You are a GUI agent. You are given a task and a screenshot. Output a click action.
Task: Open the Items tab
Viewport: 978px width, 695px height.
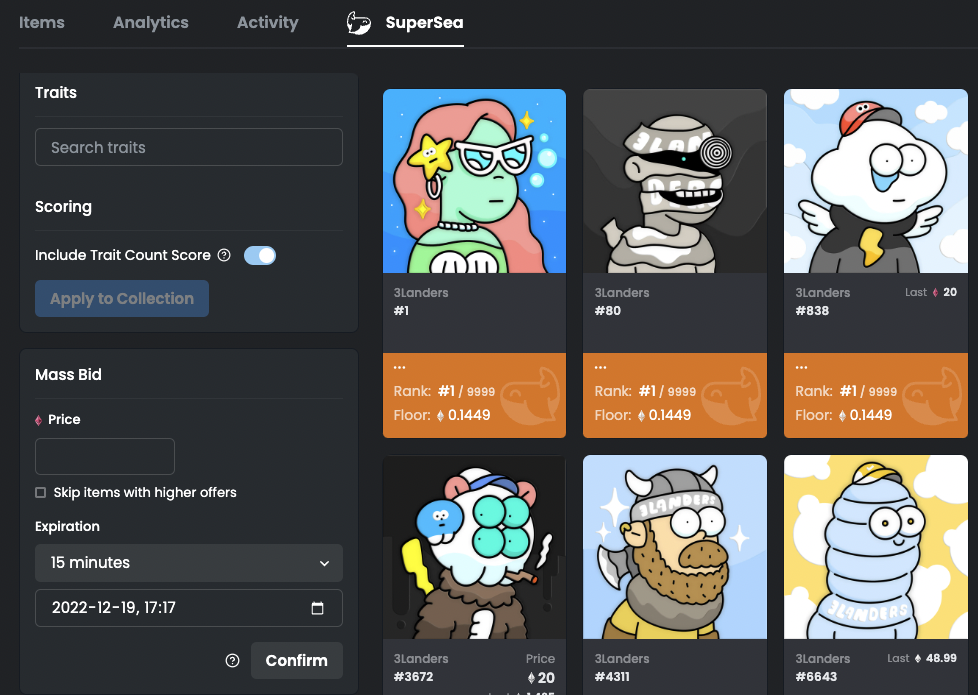click(42, 22)
